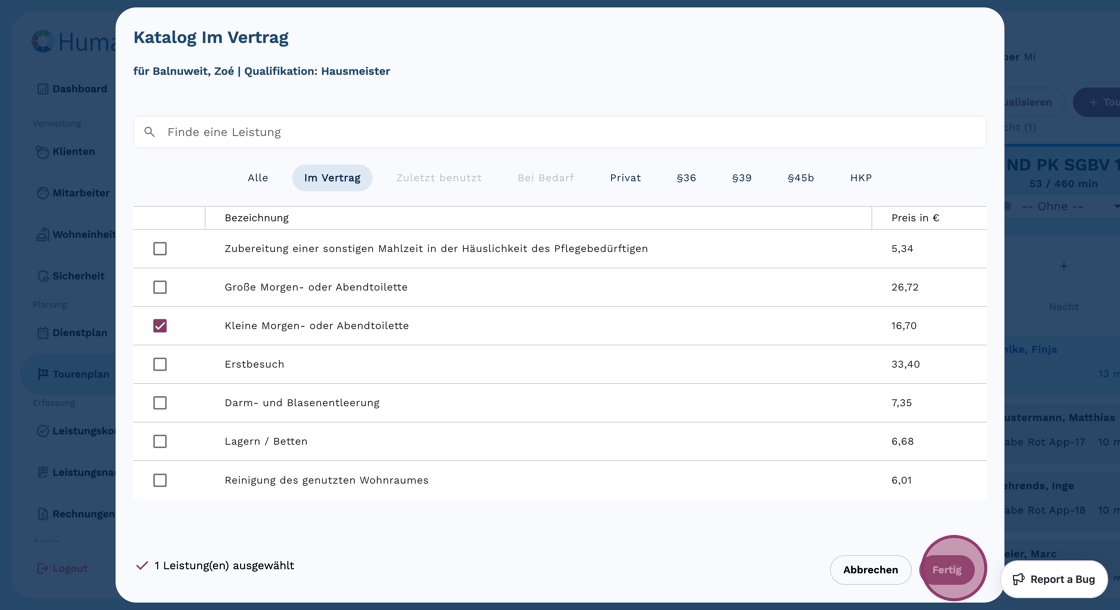The width and height of the screenshot is (1120, 610).
Task: Click the Klienten sidebar icon
Action: tap(43, 152)
